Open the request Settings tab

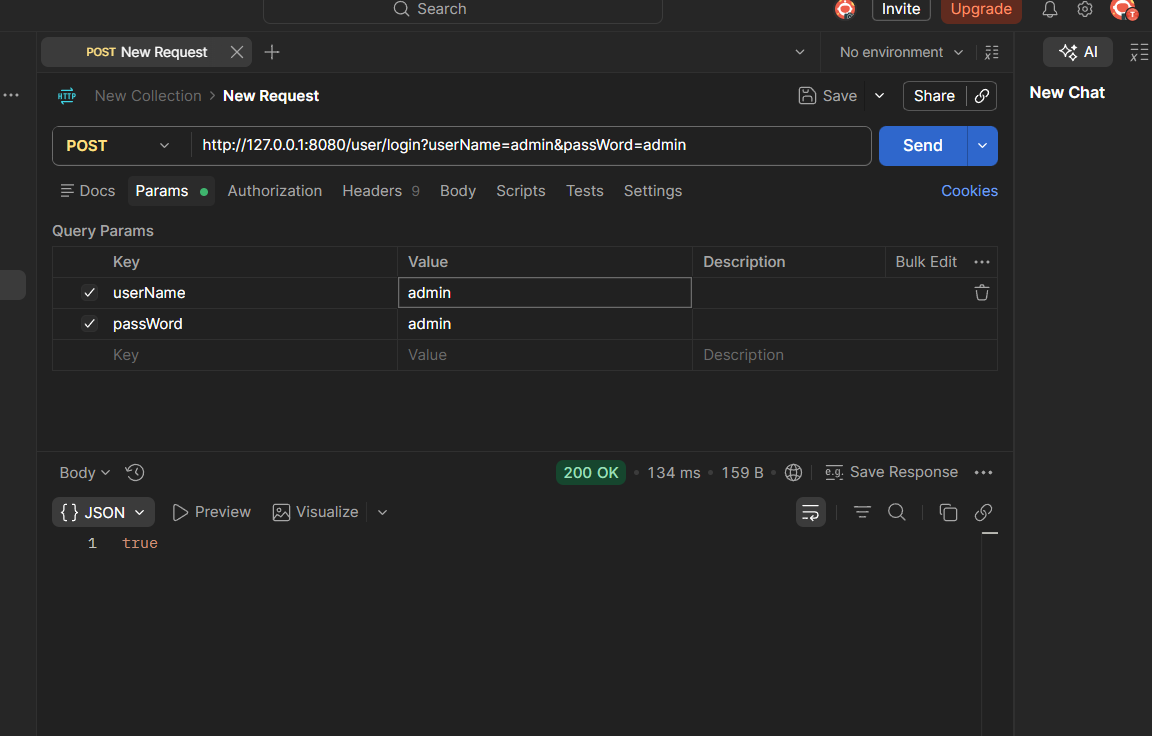(652, 191)
